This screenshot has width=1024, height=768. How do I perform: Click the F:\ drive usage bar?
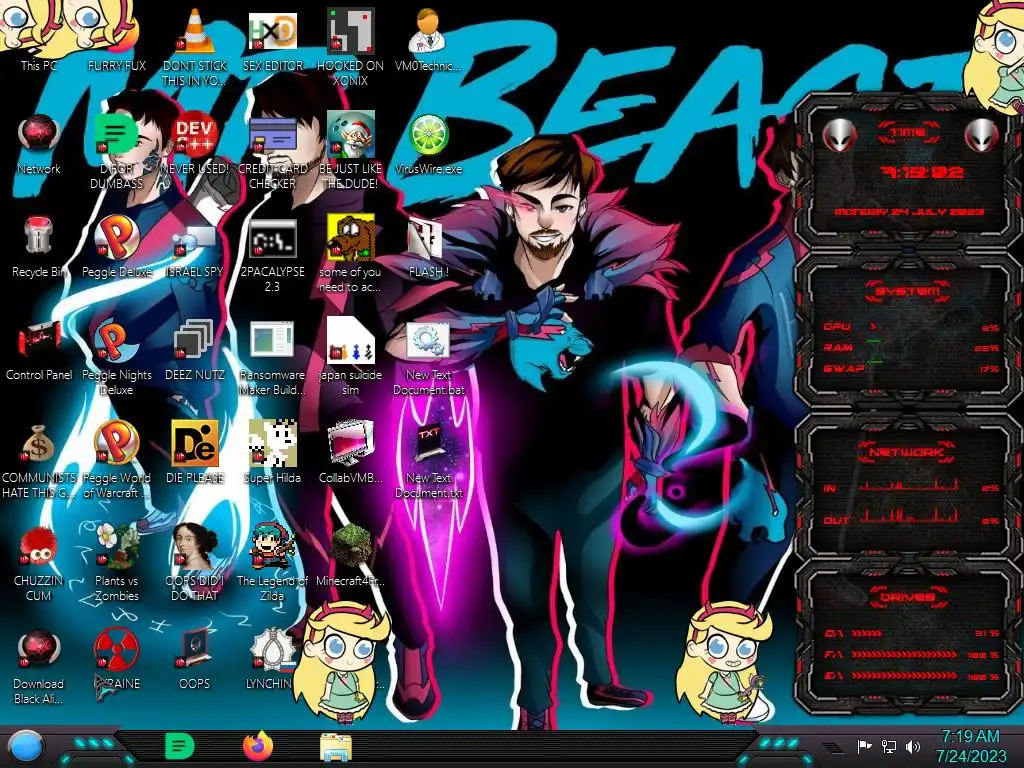(904, 654)
